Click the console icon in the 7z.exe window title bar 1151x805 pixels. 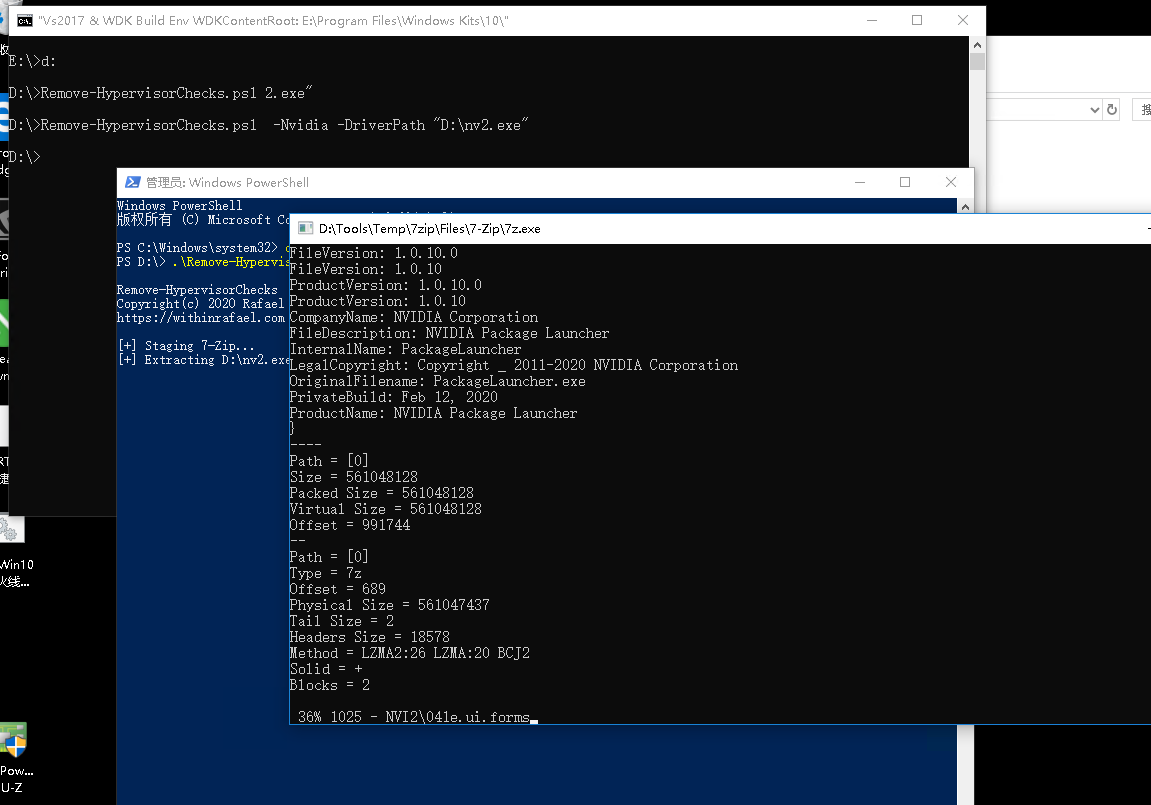(x=304, y=228)
